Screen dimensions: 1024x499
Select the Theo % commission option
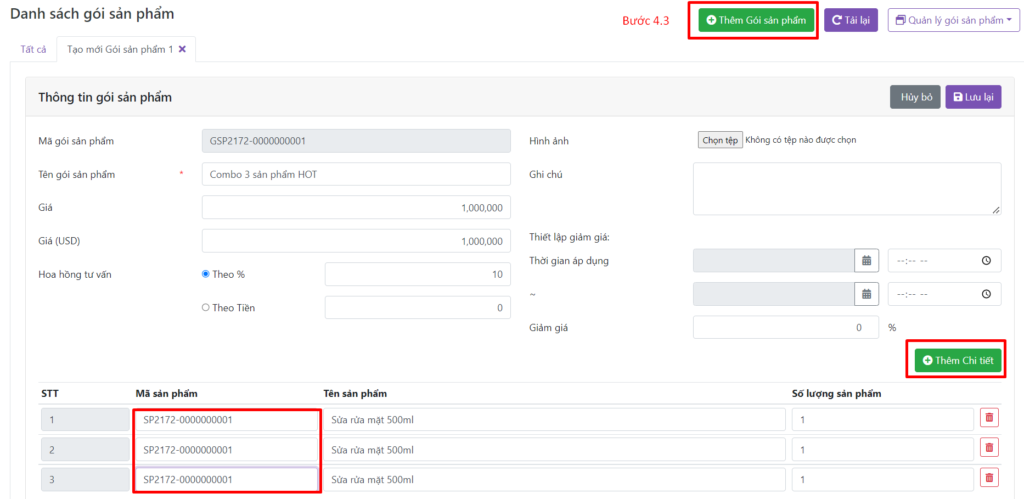[206, 274]
